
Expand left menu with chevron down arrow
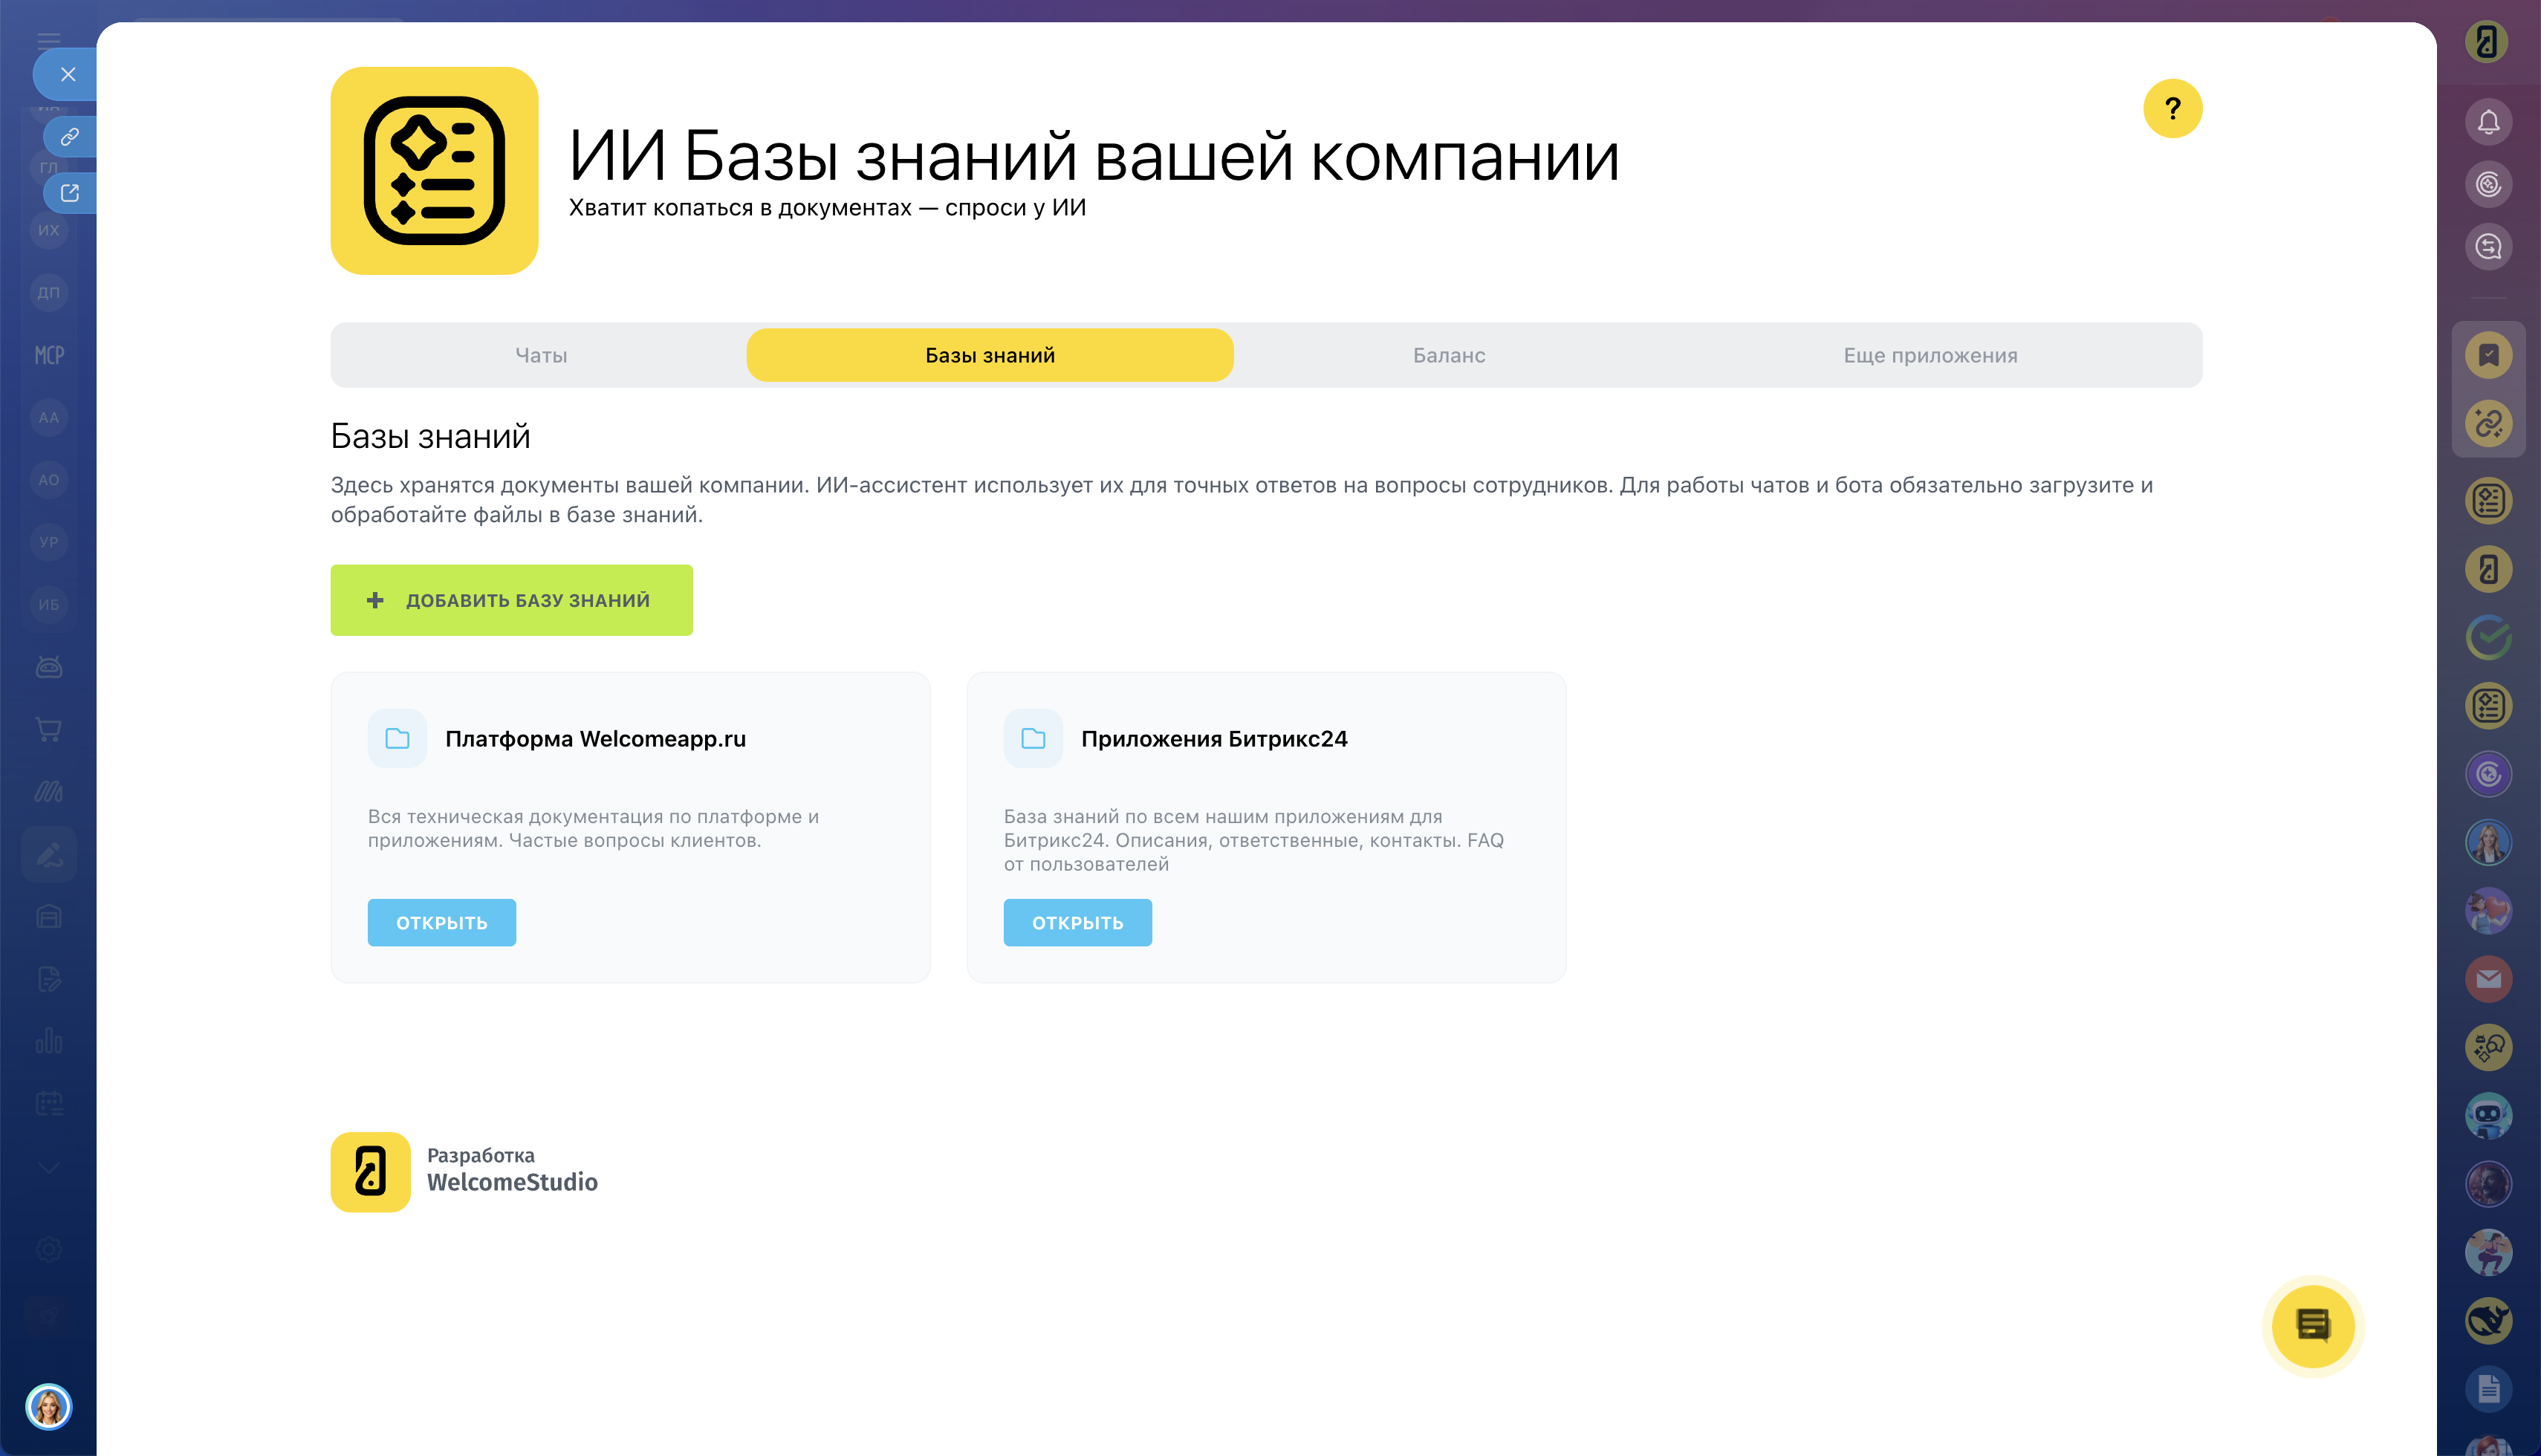[x=48, y=1167]
